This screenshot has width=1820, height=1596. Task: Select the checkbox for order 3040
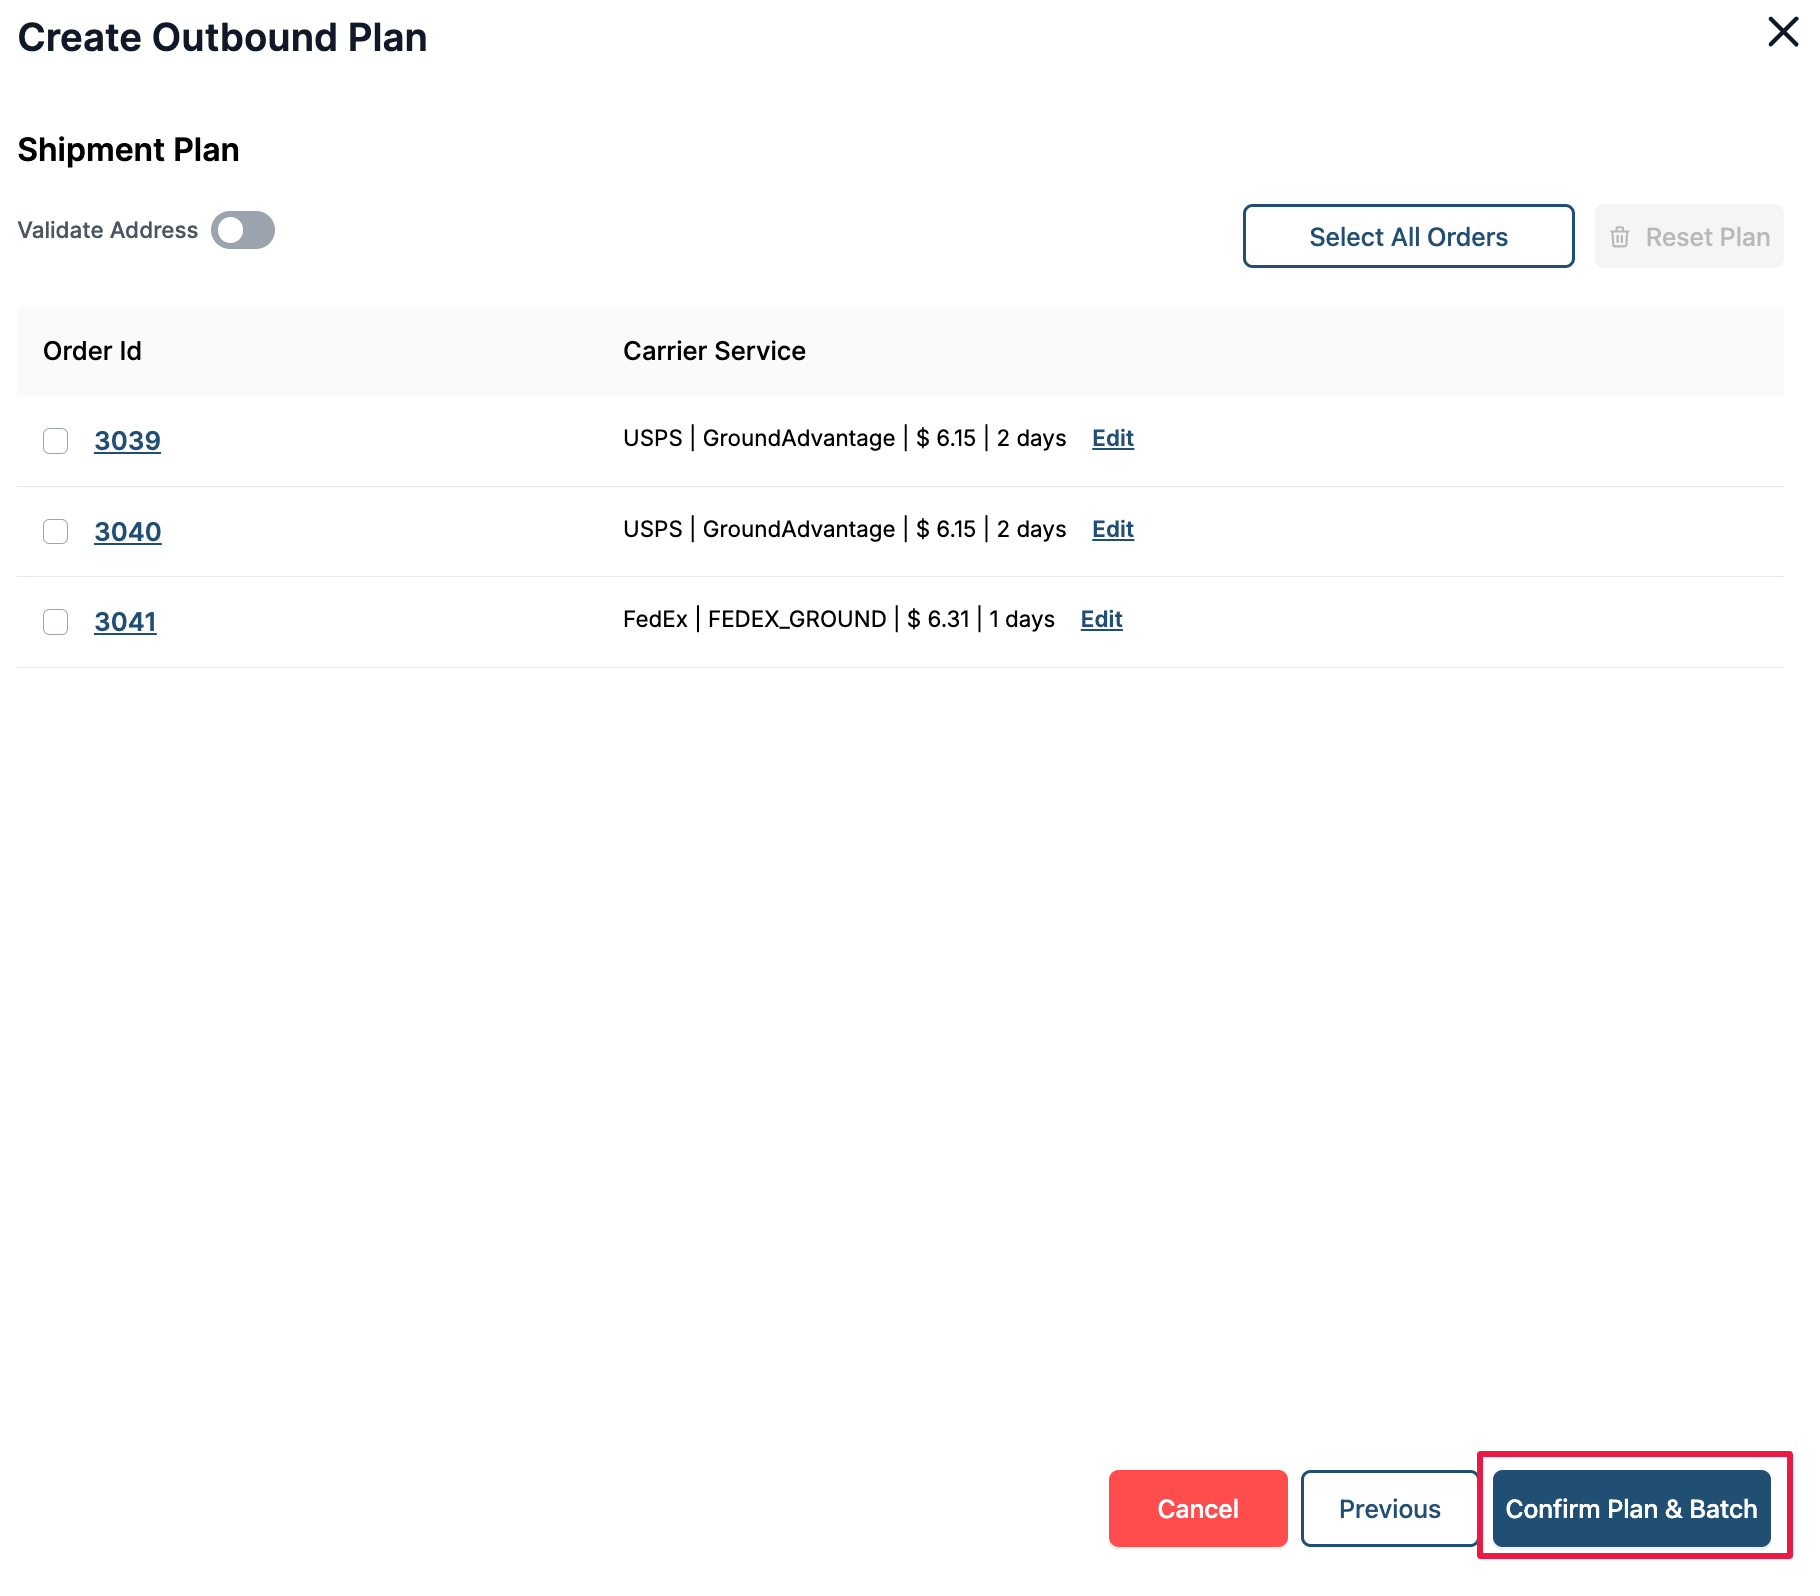pyautogui.click(x=56, y=531)
